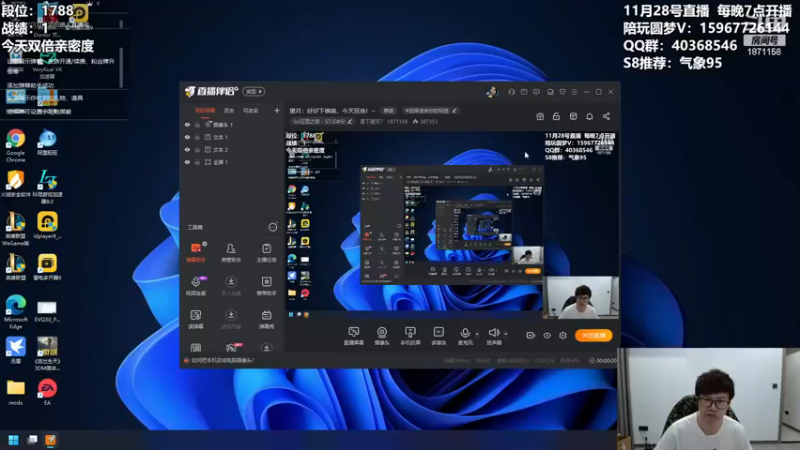Open the hamburger menu in title bar
Image resolution: width=800 pixels, height=450 pixels.
pyautogui.click(x=574, y=92)
